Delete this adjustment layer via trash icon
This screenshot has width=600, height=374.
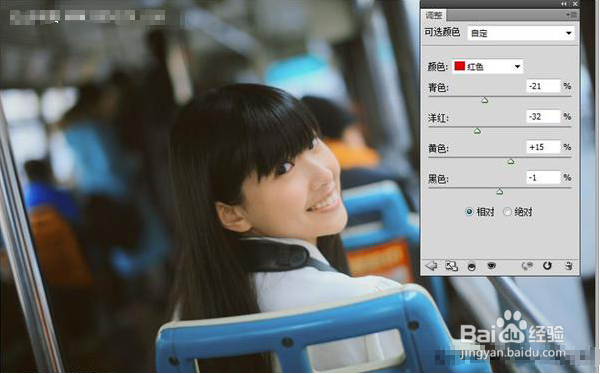(x=568, y=266)
